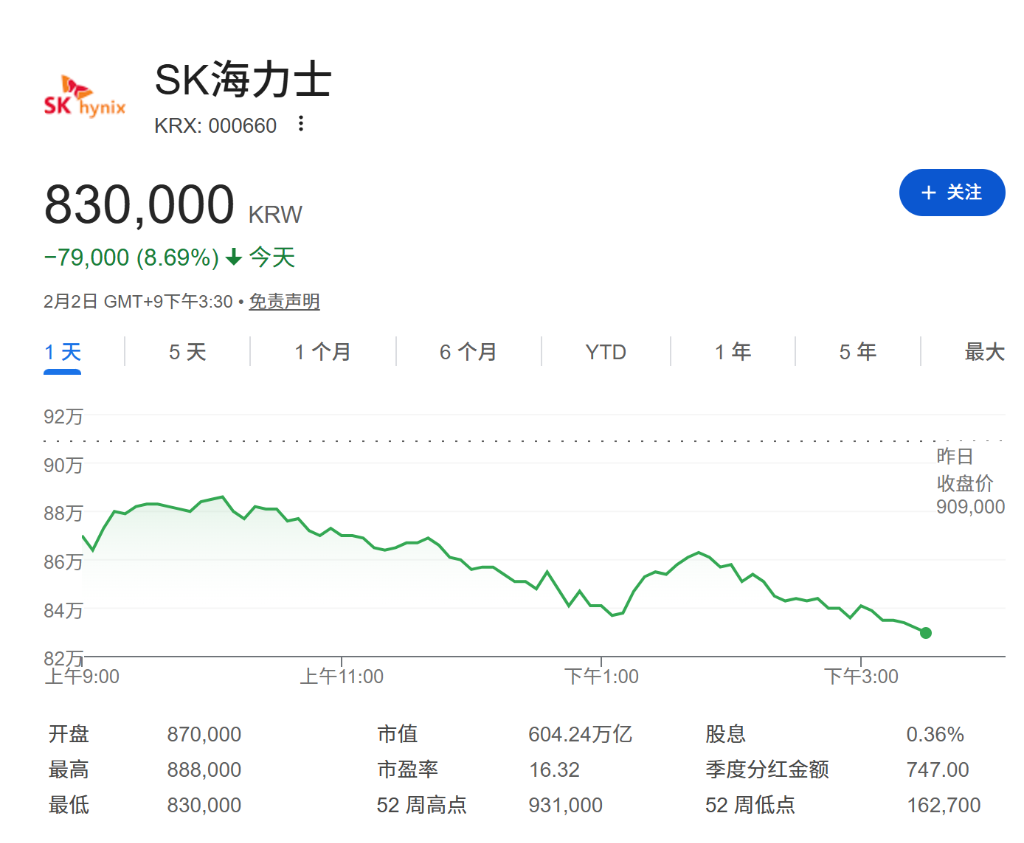1024x843 pixels.
Task: Switch to the YTD time range
Action: [605, 352]
